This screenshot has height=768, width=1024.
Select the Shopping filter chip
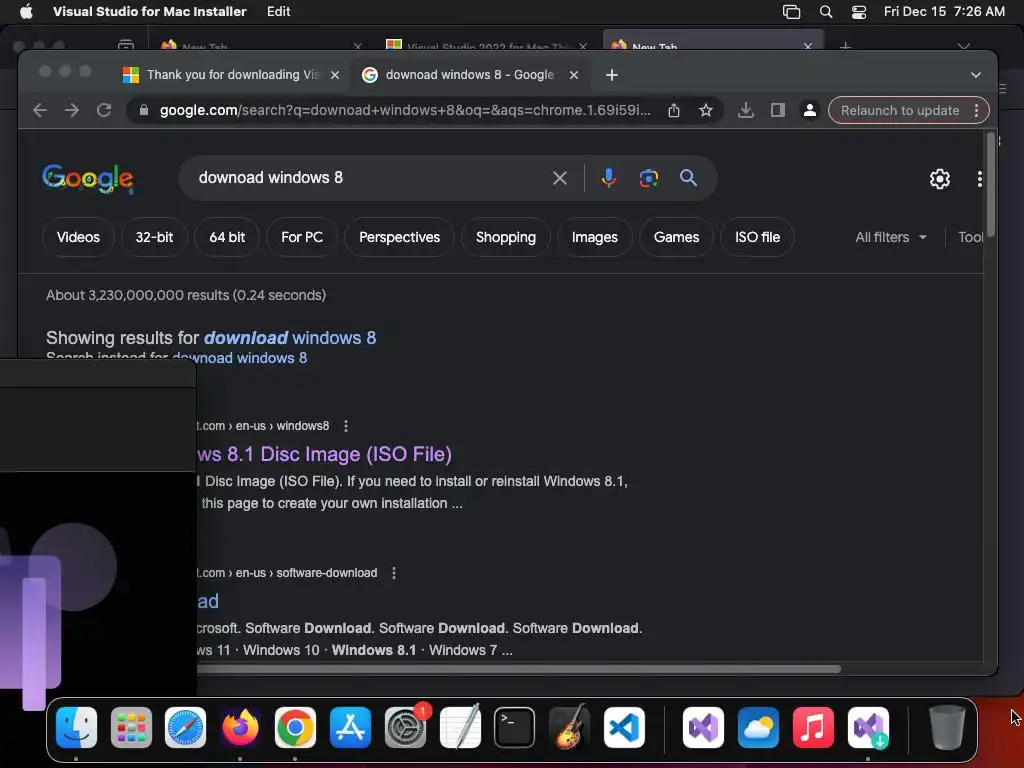coord(506,237)
